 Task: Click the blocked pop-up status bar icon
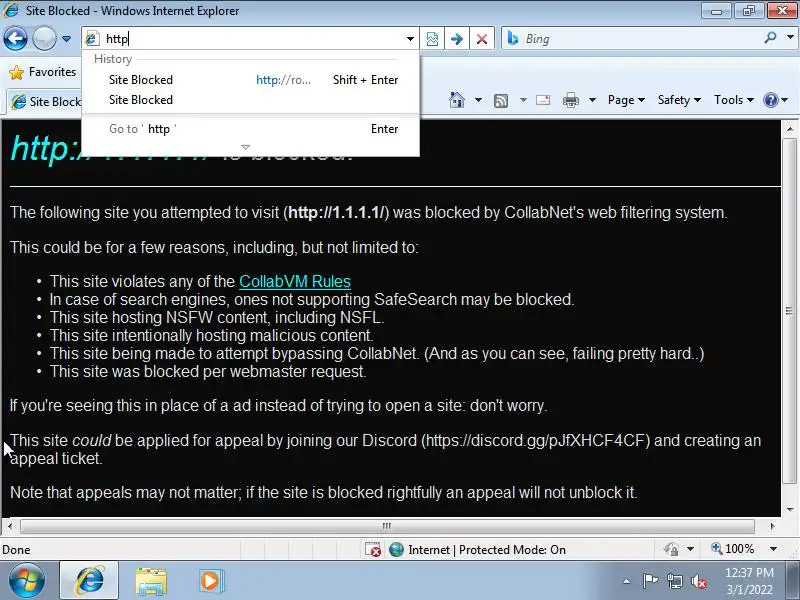click(x=372, y=549)
